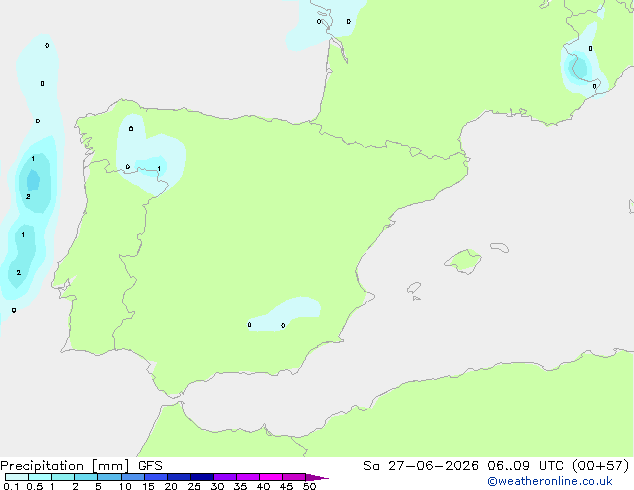Click Mallorca island on the map
634x490 pixels.
464,261
